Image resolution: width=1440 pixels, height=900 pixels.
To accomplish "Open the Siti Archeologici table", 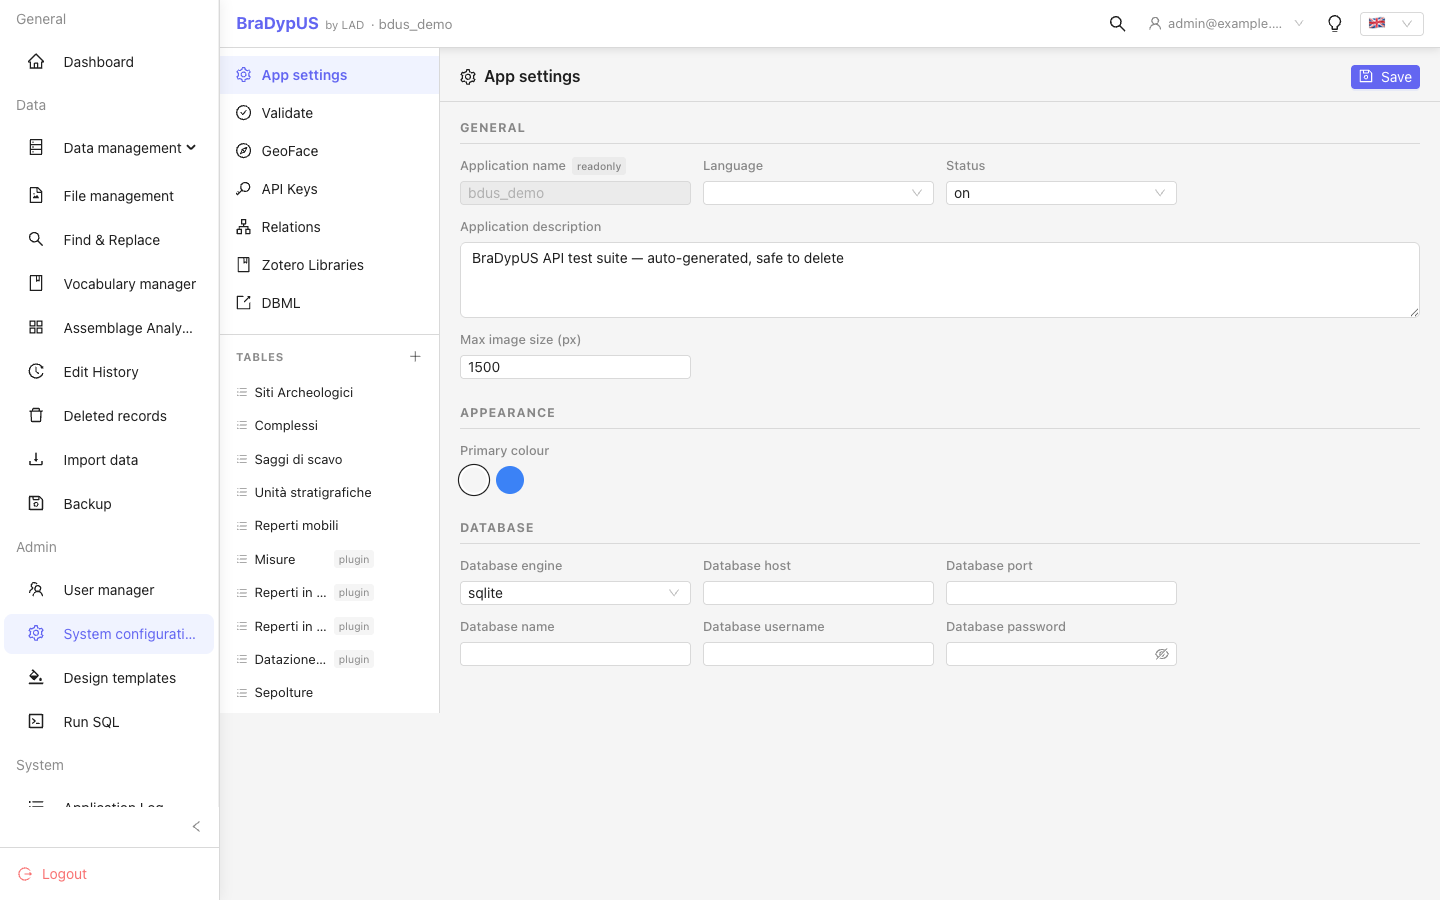I will 329,392.
